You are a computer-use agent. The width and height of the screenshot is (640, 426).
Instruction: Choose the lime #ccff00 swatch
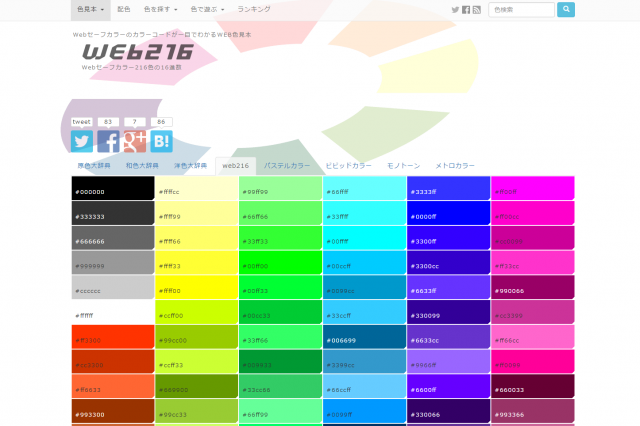click(197, 312)
